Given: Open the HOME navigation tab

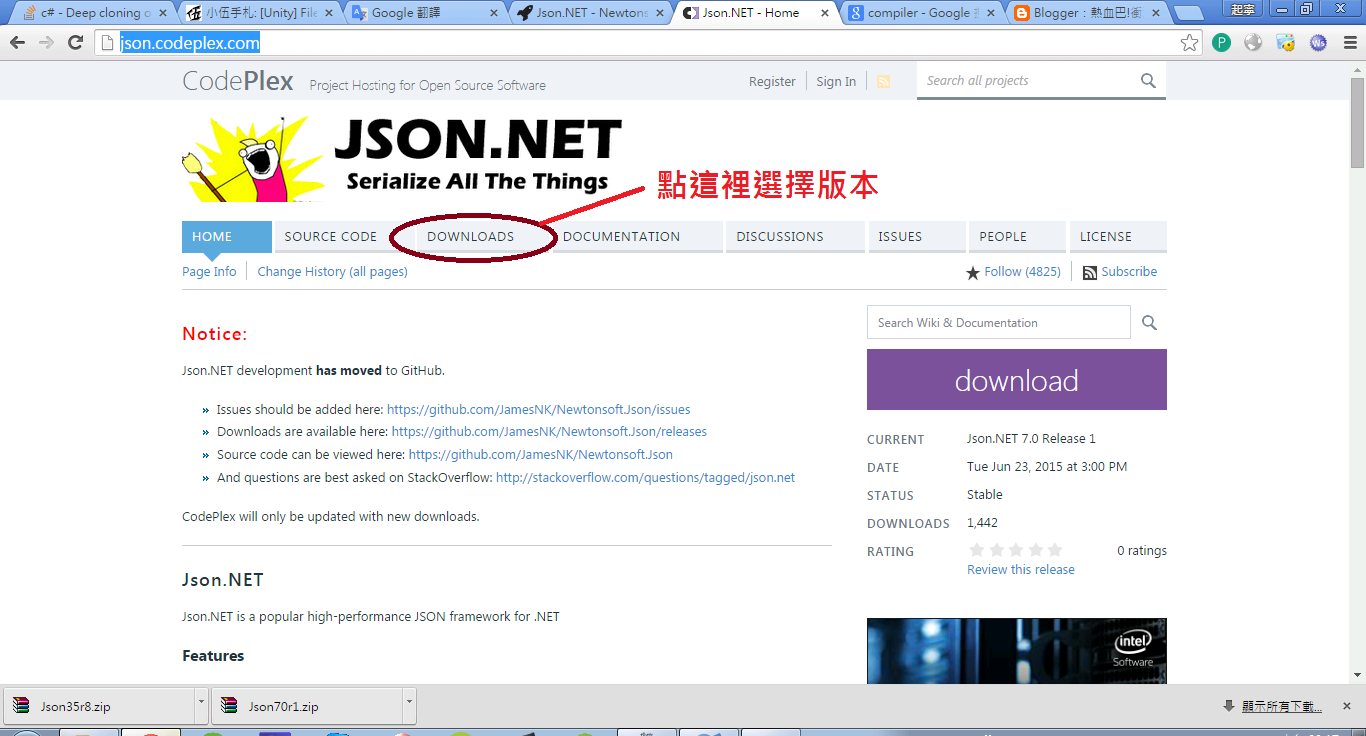Looking at the screenshot, I should click(226, 237).
